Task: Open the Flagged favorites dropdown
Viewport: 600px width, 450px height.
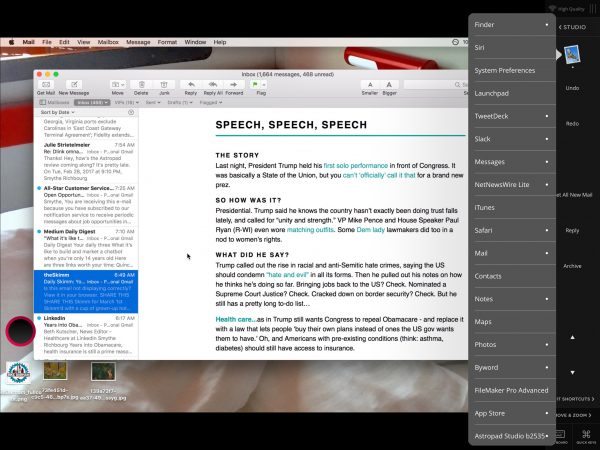Action: pyautogui.click(x=211, y=103)
